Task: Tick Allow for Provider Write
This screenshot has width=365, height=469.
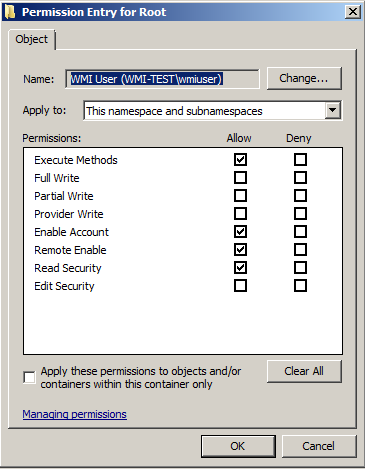Action: [240, 214]
